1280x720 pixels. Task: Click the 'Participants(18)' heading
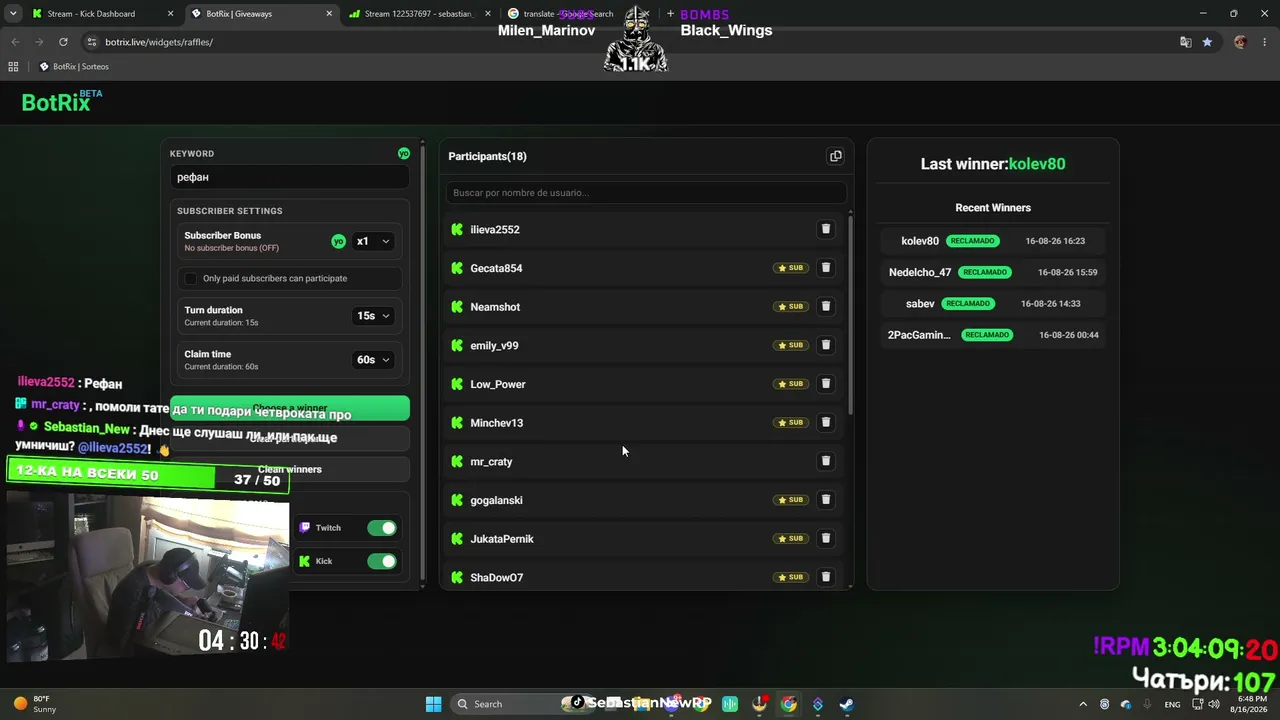point(488,156)
